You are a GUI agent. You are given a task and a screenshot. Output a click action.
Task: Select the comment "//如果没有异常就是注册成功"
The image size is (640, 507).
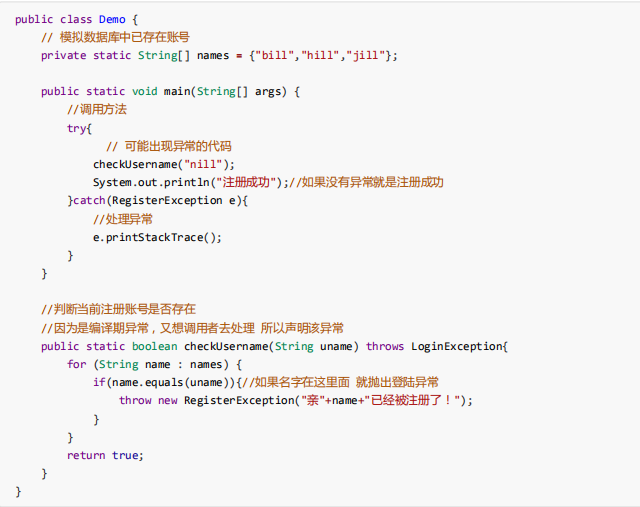coord(367,182)
